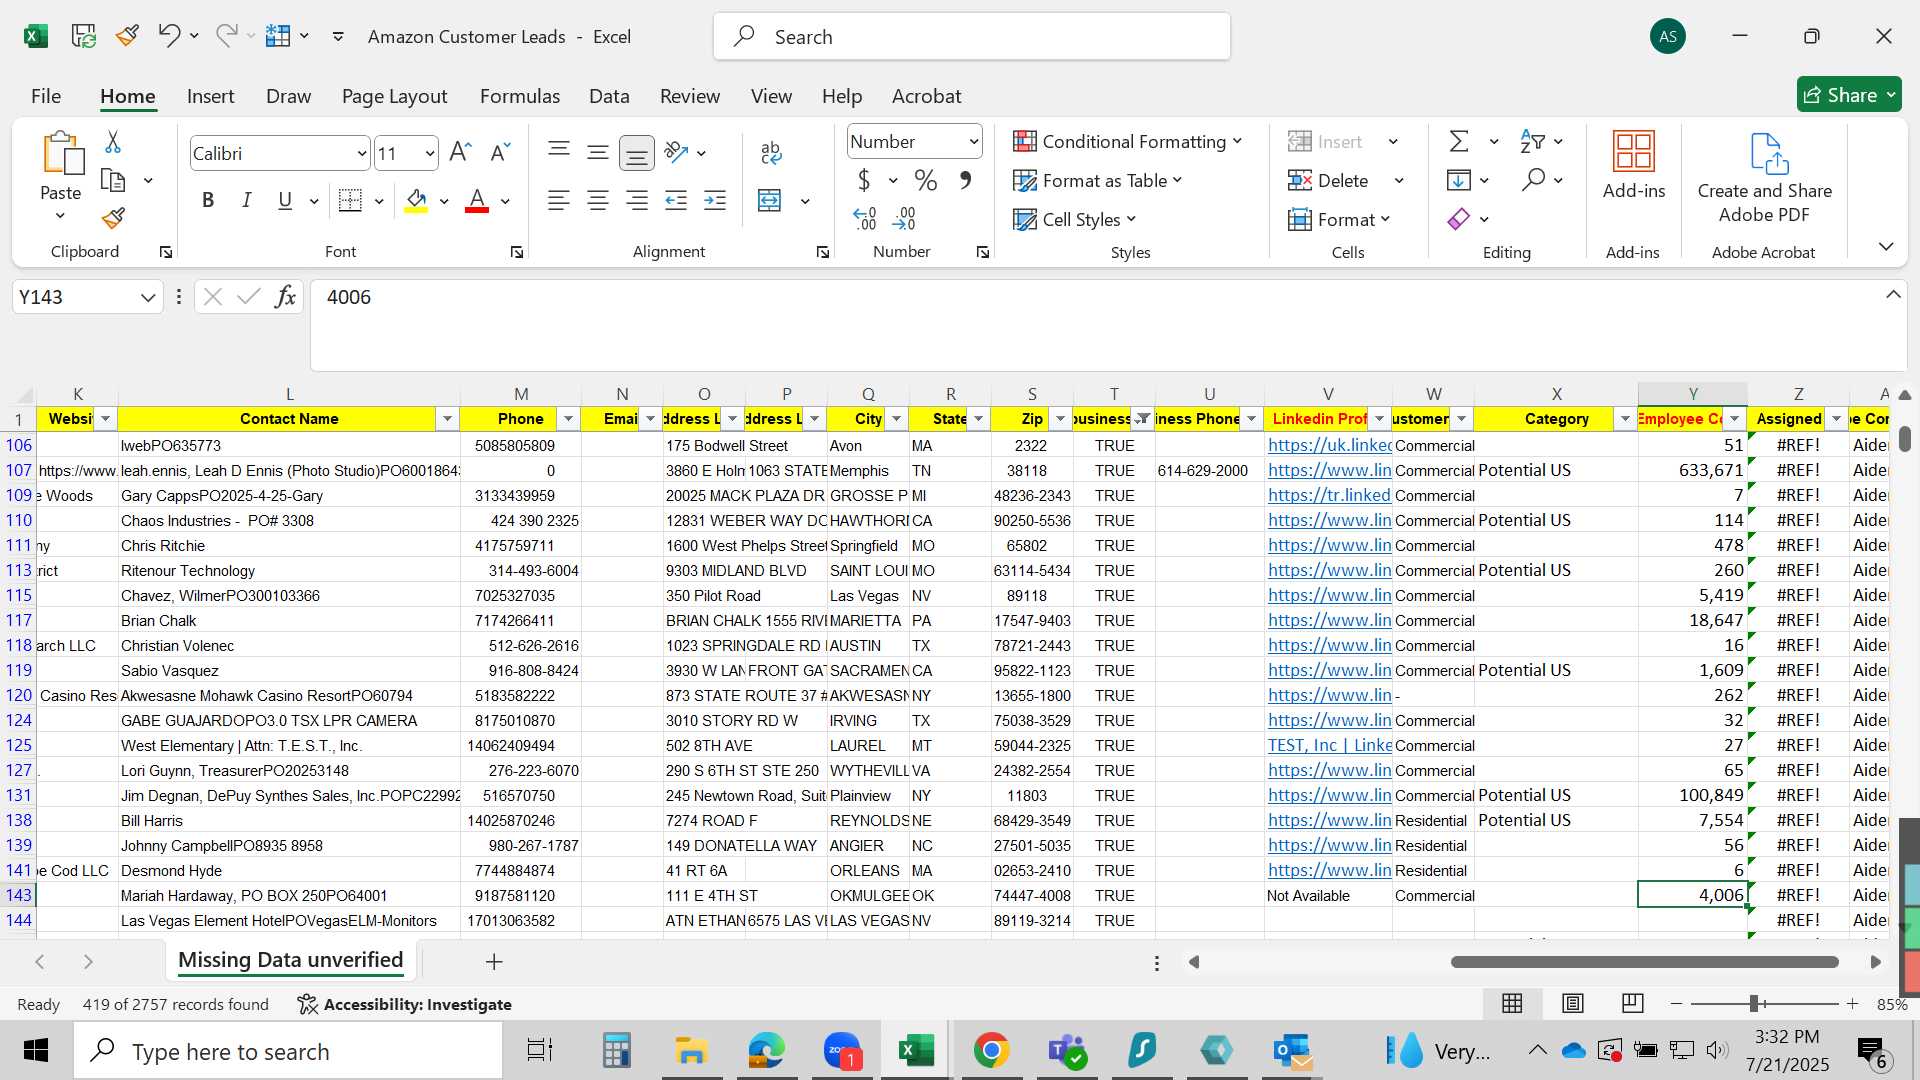
Task: Click Increase Decimal icon
Action: [865, 218]
